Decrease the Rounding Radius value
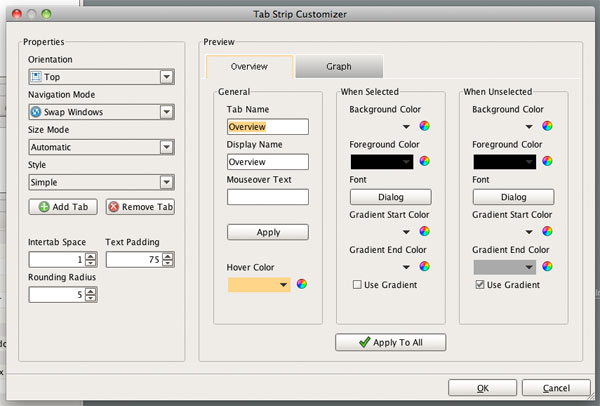The height and width of the screenshot is (406, 600). click(91, 298)
